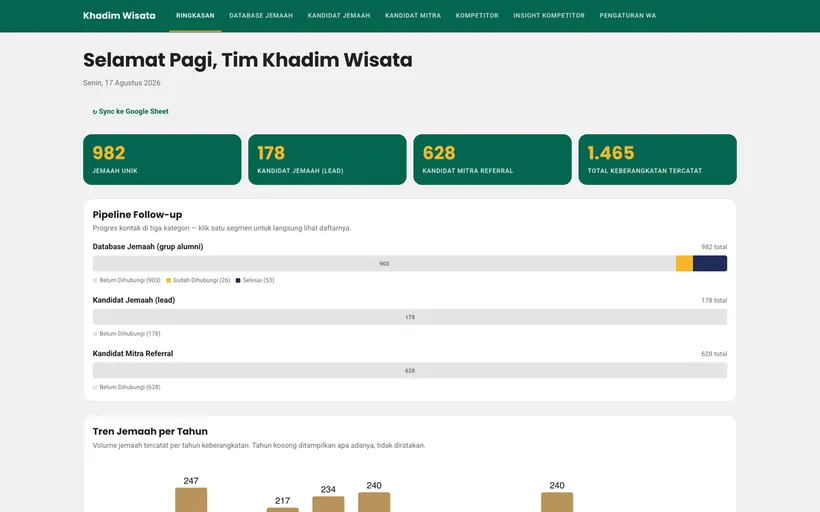The image size is (820, 512).
Task: Click the Tren Jemaah per Tahun title
Action: 150,431
